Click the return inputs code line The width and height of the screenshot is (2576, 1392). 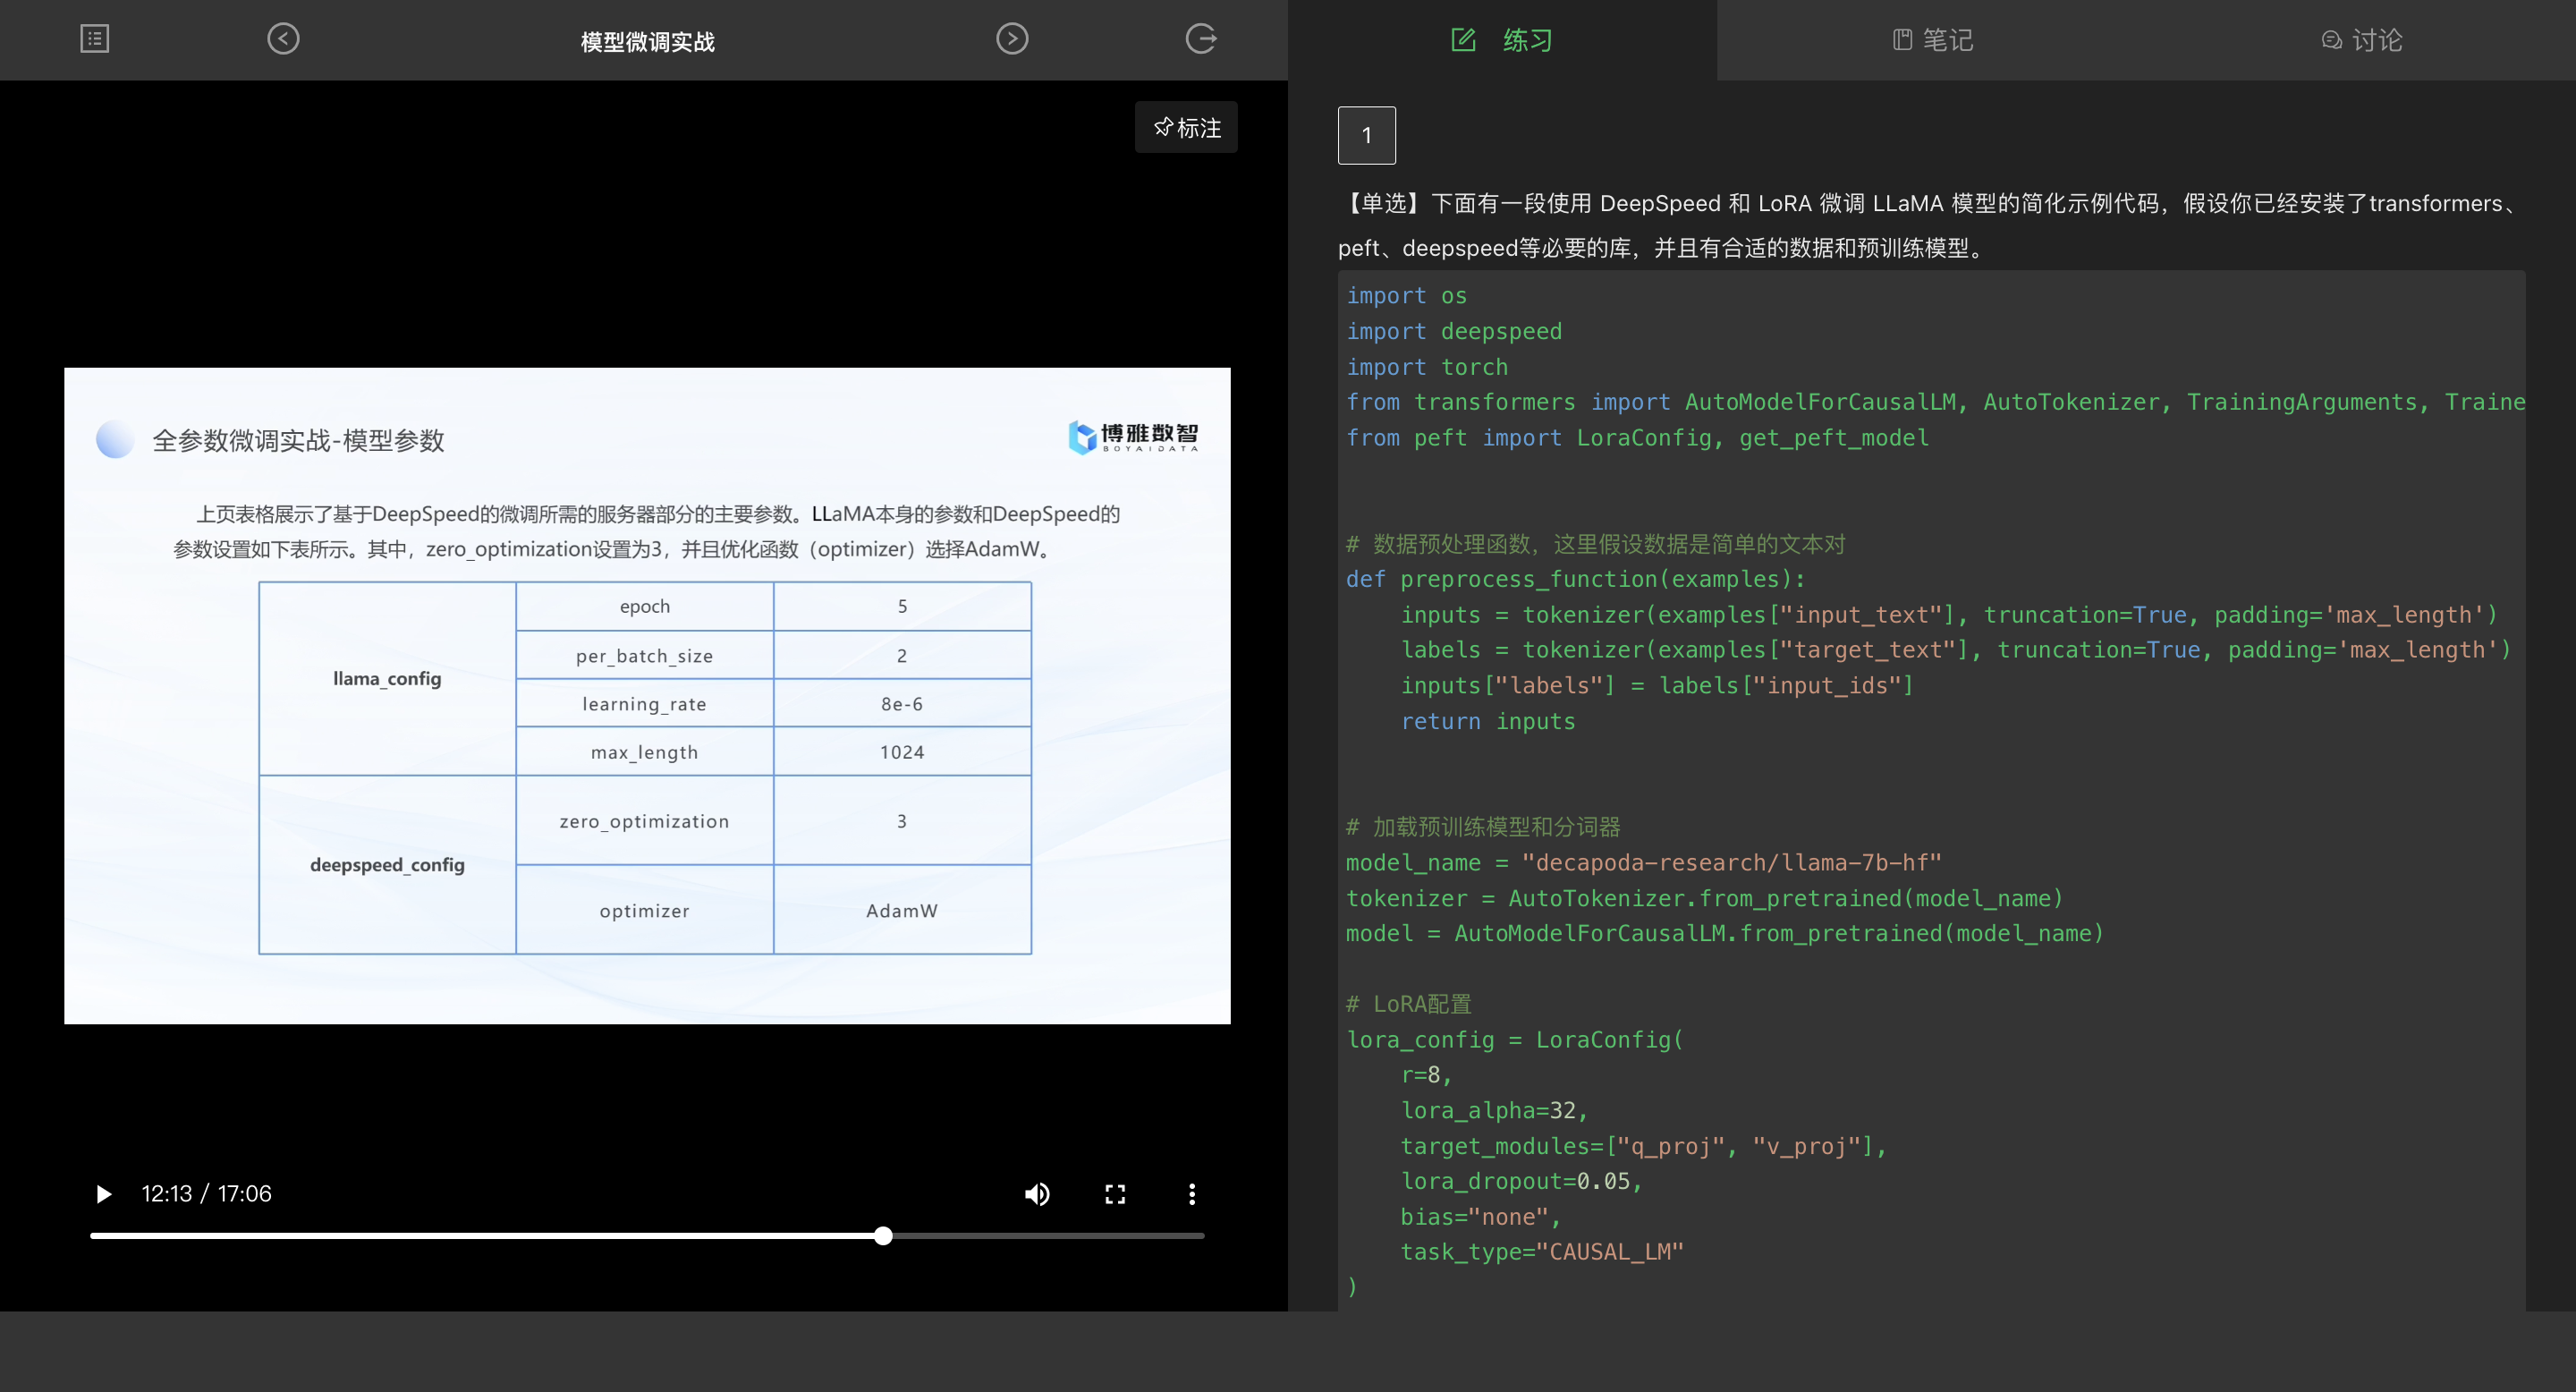coord(1488,721)
